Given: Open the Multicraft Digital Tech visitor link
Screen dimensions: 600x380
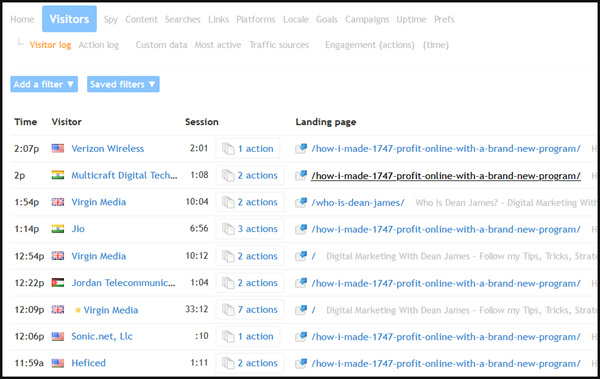Looking at the screenshot, I should [x=124, y=175].
